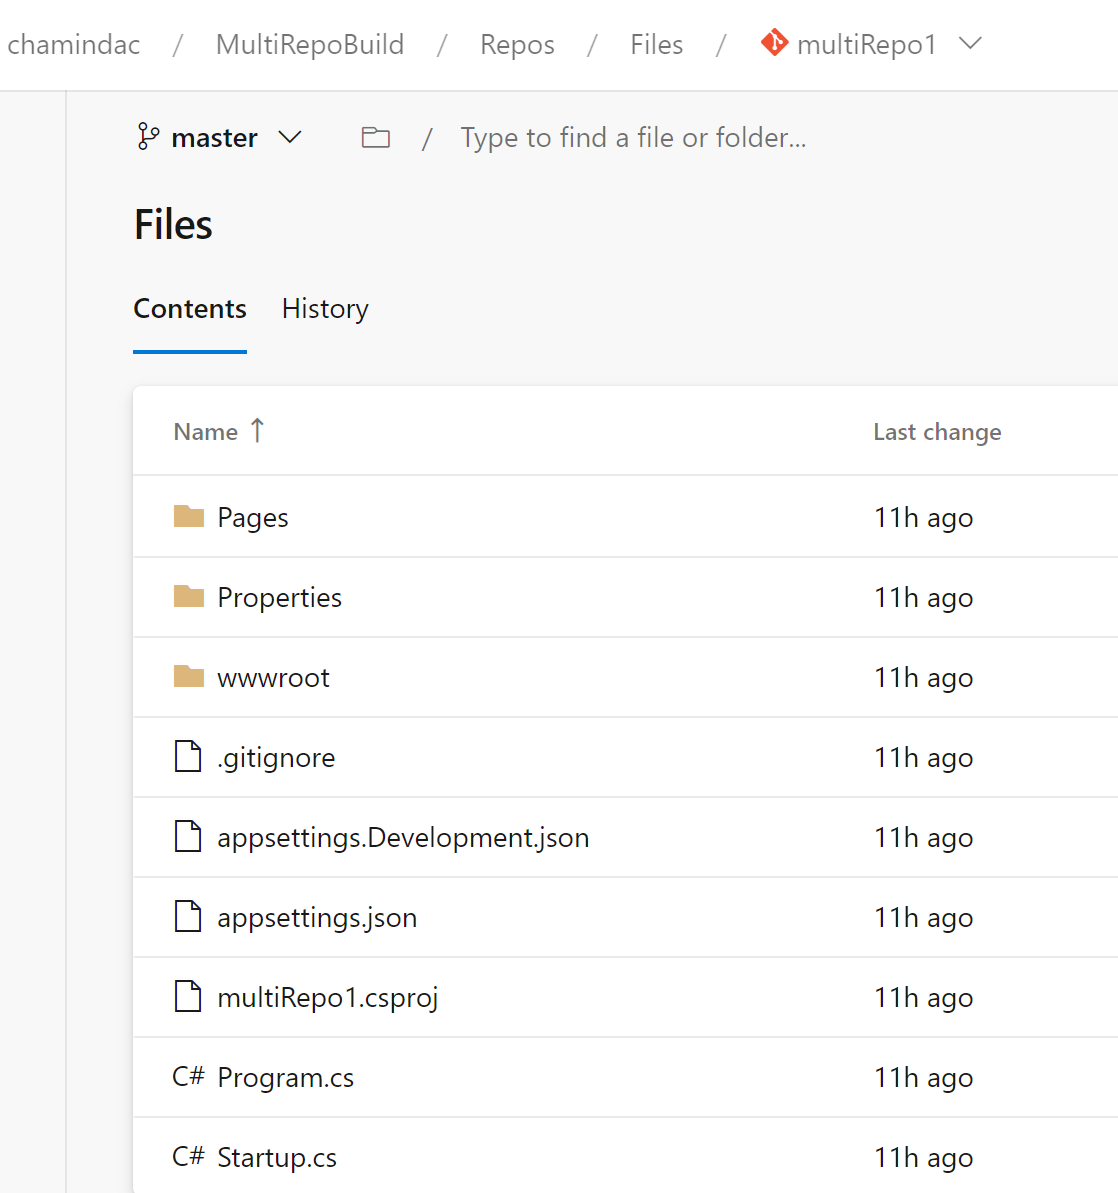
Task: Click the 11h ago value in .gitignore row
Action: point(923,757)
